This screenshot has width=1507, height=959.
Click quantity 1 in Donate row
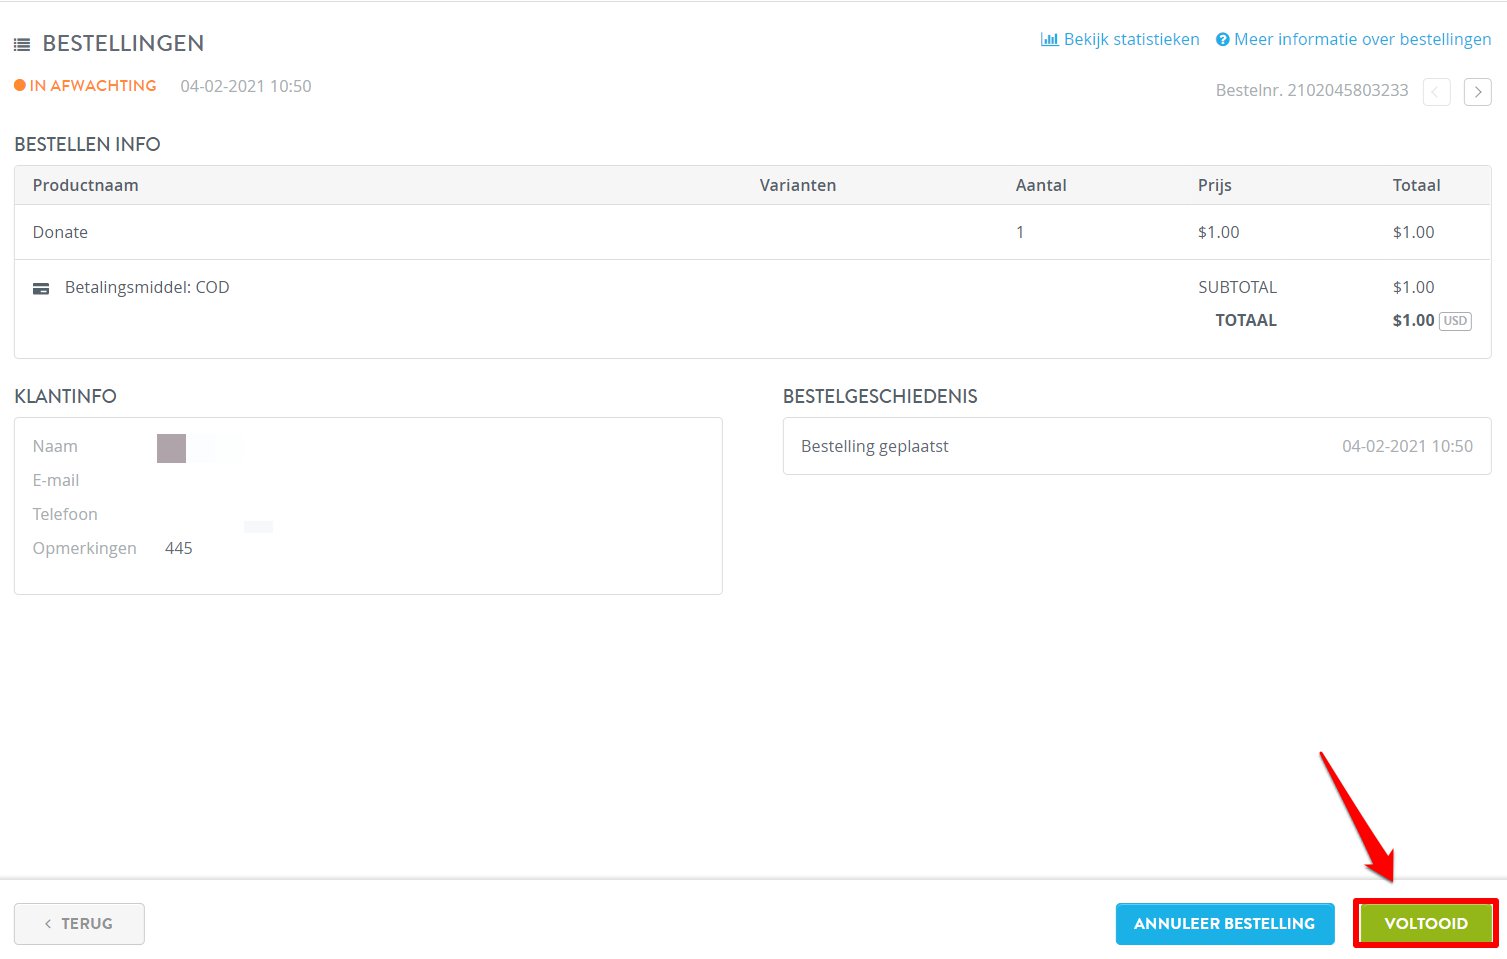[1020, 232]
